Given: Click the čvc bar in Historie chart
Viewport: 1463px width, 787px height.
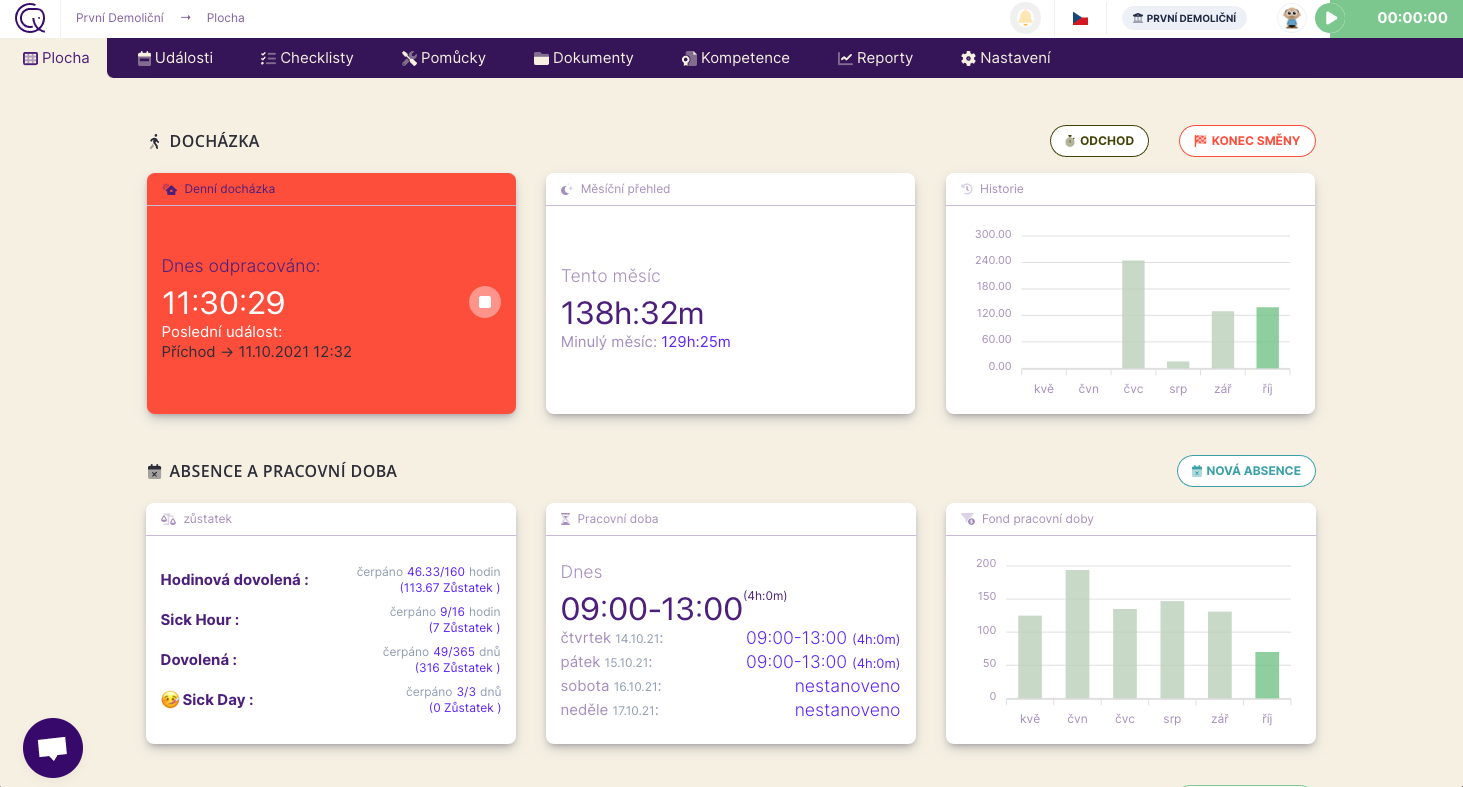Looking at the screenshot, I should click(1133, 314).
